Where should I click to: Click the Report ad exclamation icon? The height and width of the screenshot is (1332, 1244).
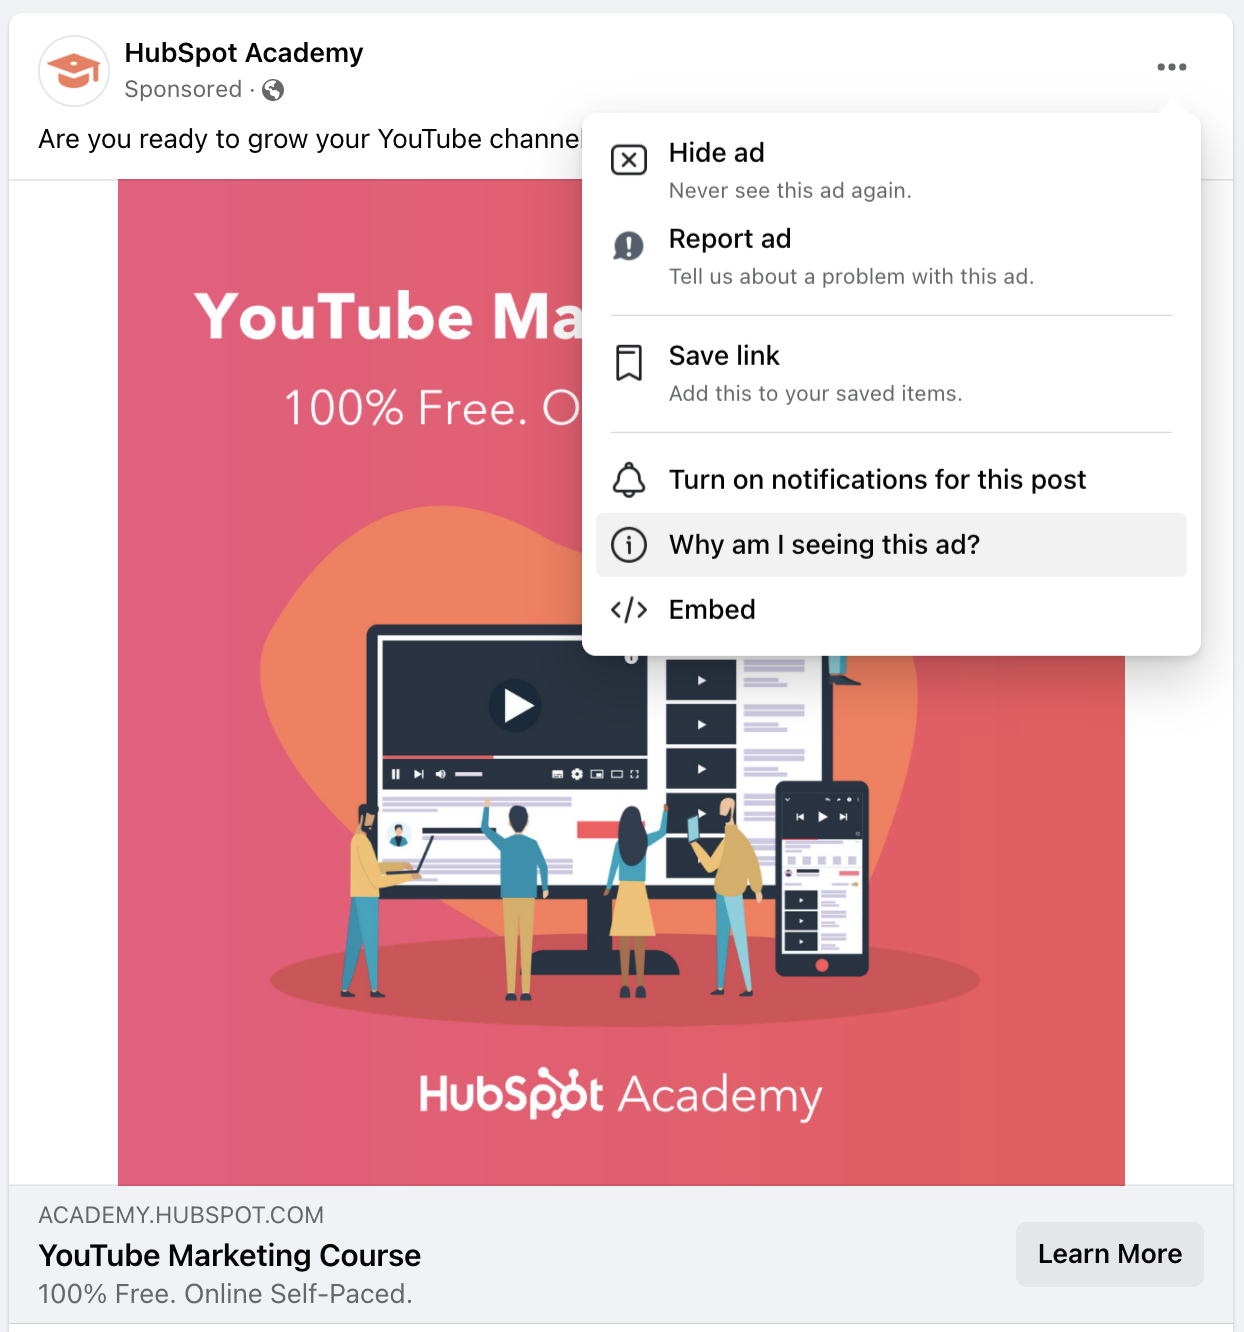click(629, 246)
